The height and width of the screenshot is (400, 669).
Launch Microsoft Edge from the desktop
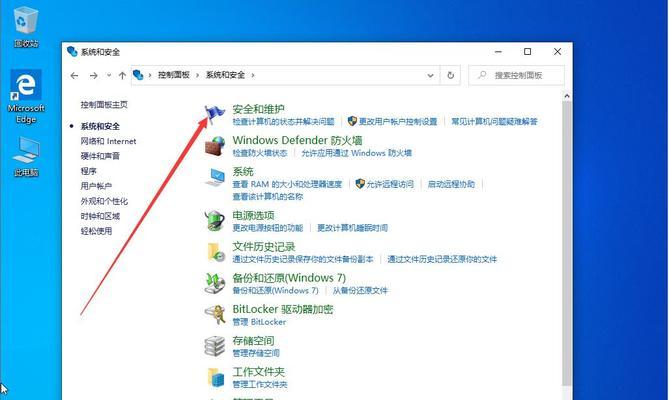26,97
